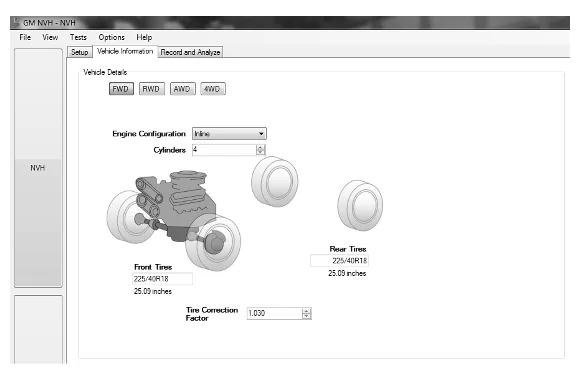Screen dimensions: 580x381
Task: Decrease Cylinders with down arrow
Action: coord(260,152)
